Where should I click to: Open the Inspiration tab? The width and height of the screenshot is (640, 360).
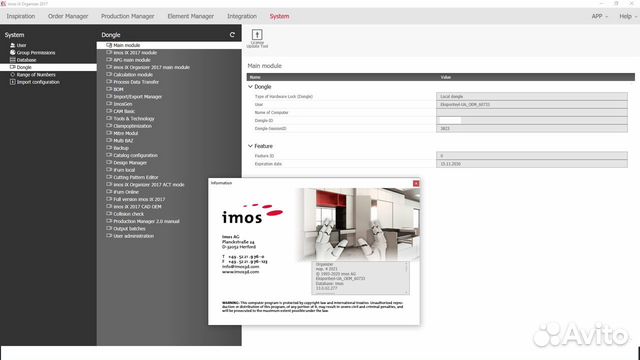21,16
